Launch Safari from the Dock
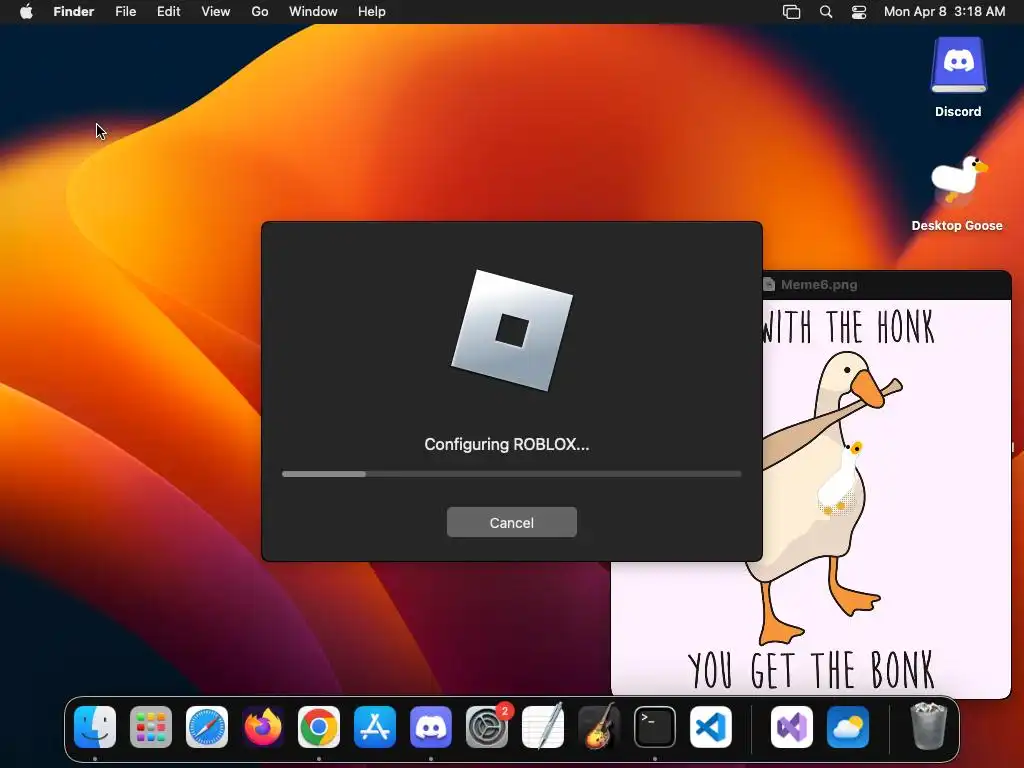1024x768 pixels. (x=207, y=727)
